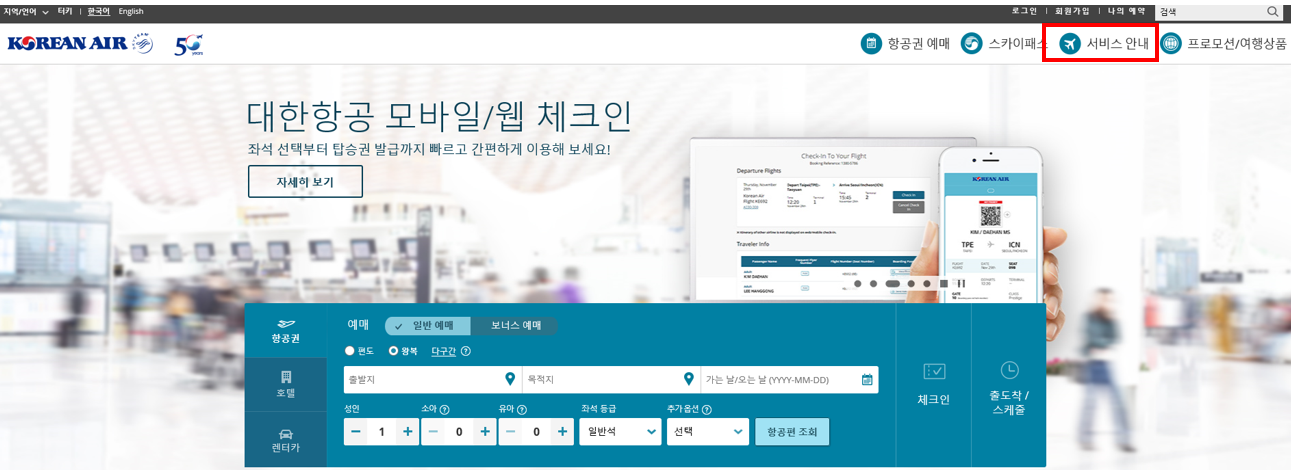Switch language to English
The width and height of the screenshot is (1291, 476).
(x=131, y=11)
